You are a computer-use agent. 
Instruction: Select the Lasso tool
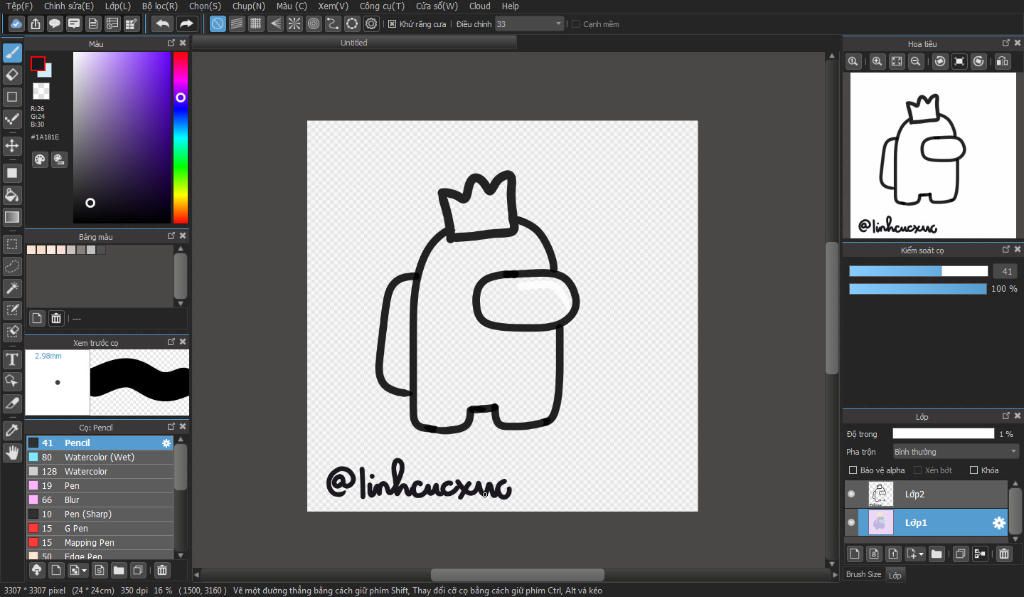pos(12,266)
